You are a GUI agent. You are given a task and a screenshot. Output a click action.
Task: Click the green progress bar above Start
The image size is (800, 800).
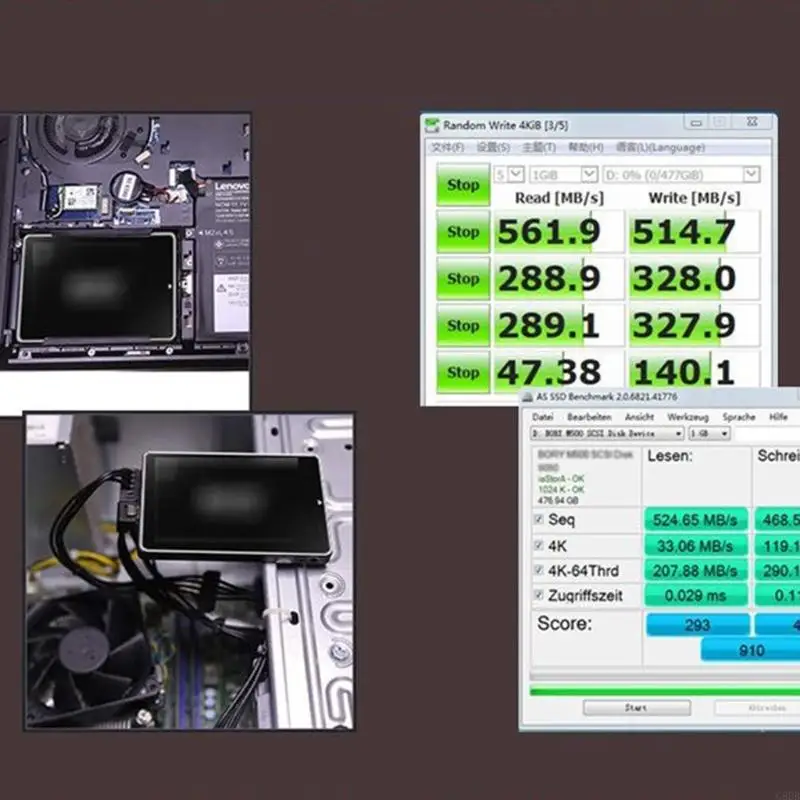coord(660,690)
